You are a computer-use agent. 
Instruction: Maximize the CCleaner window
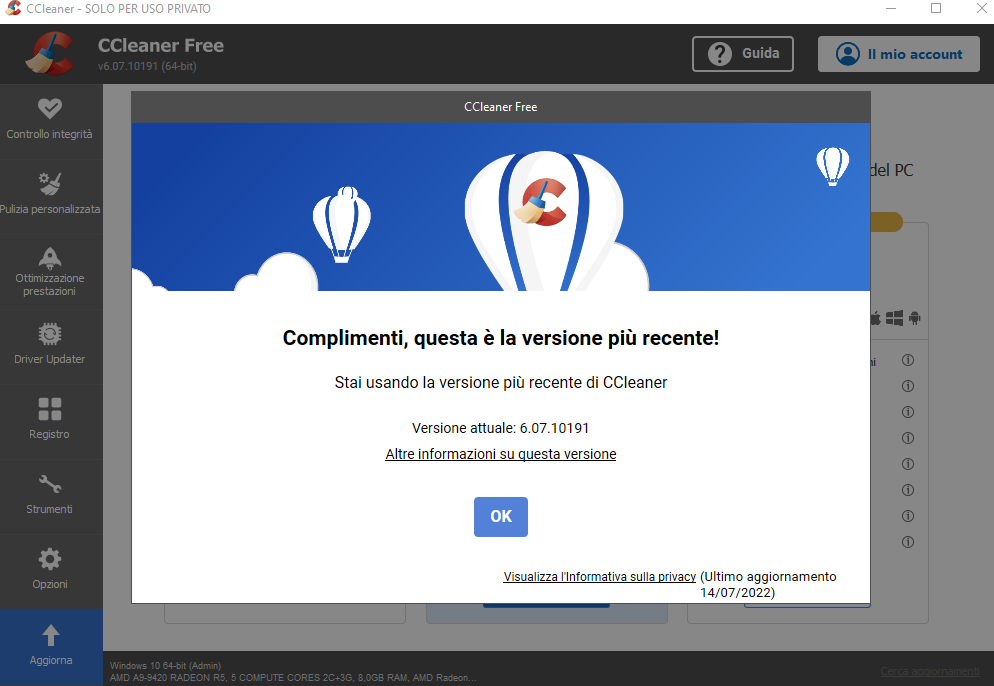point(936,8)
